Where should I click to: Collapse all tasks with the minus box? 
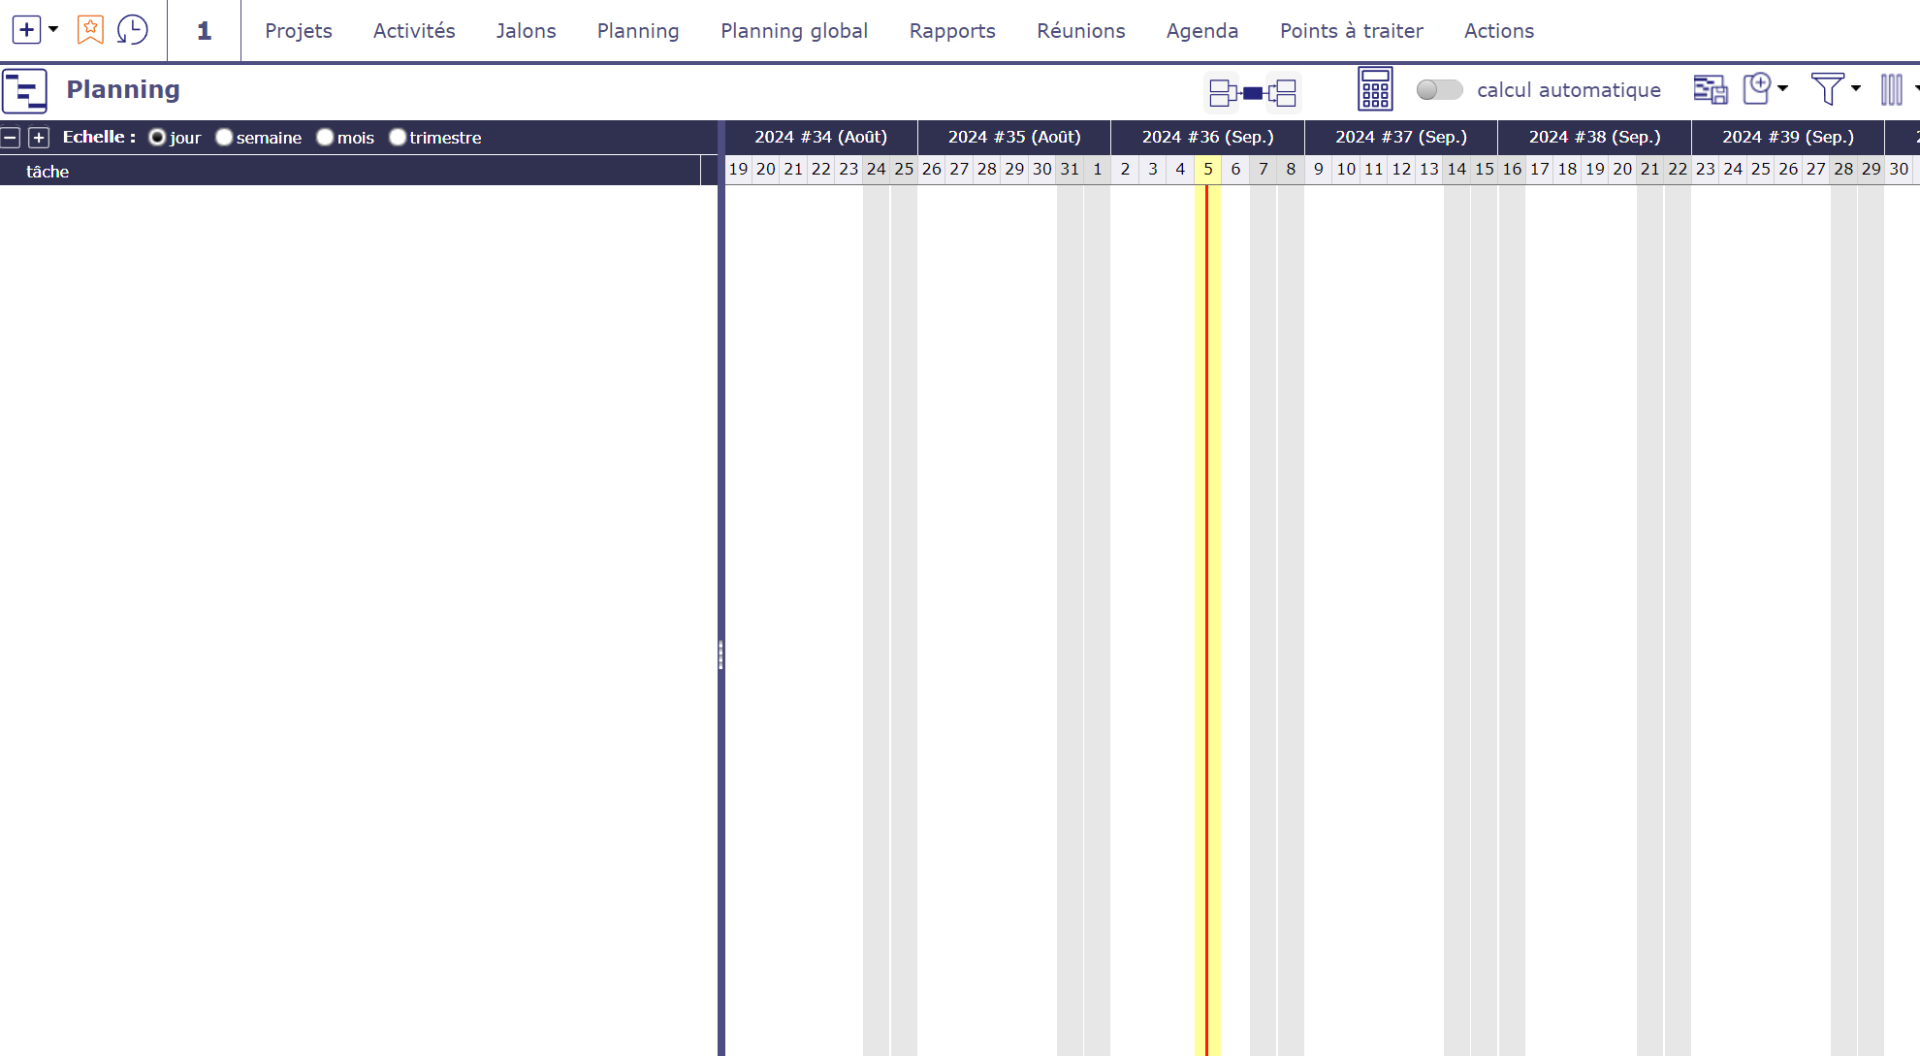click(x=11, y=138)
